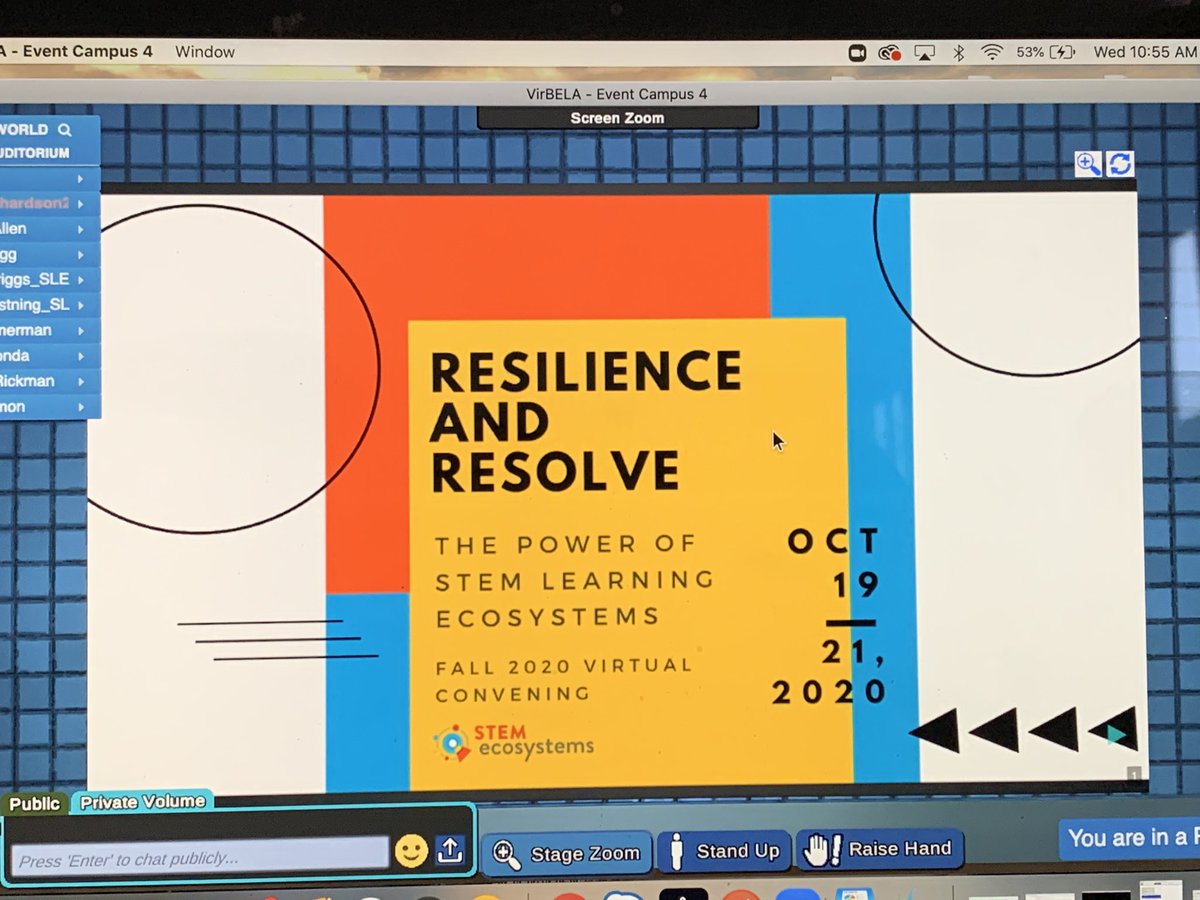Click the magnifier icon beside WORLD
Screen dimensions: 1200x900
[65, 130]
